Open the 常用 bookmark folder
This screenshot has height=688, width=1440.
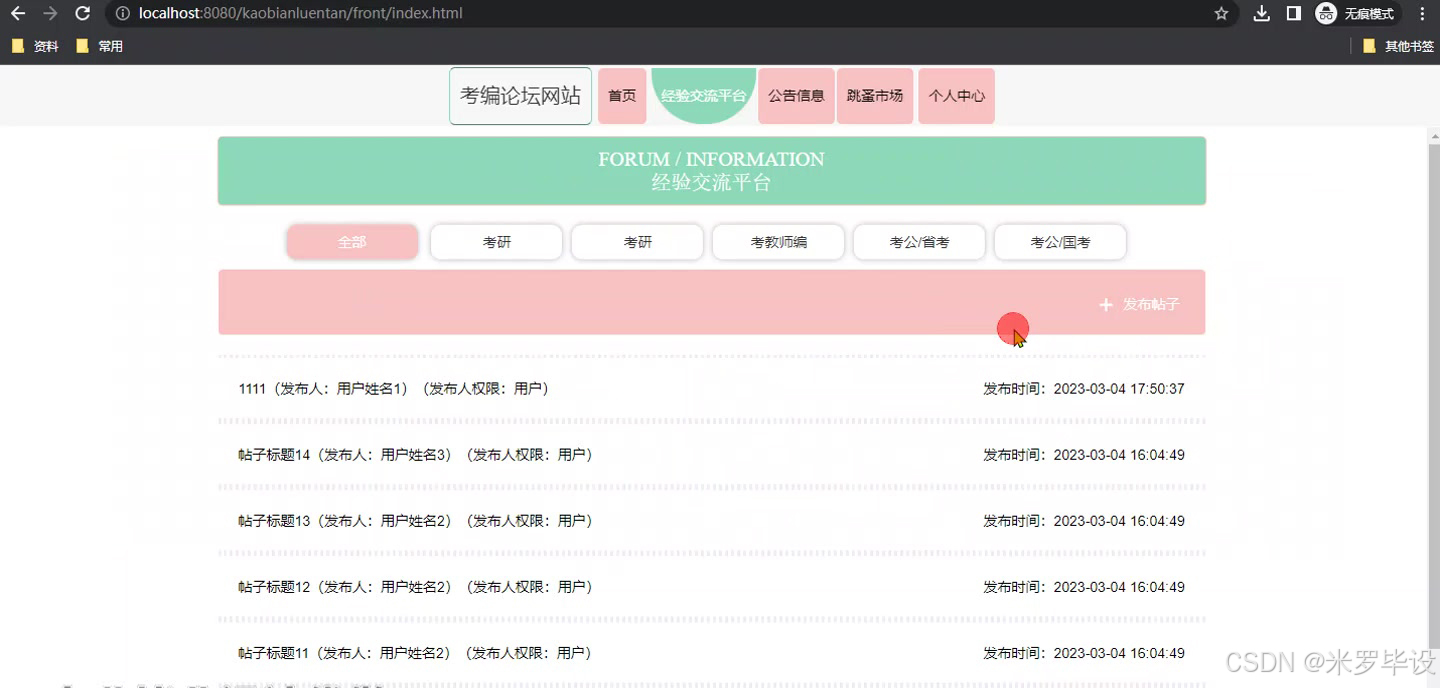[100, 46]
